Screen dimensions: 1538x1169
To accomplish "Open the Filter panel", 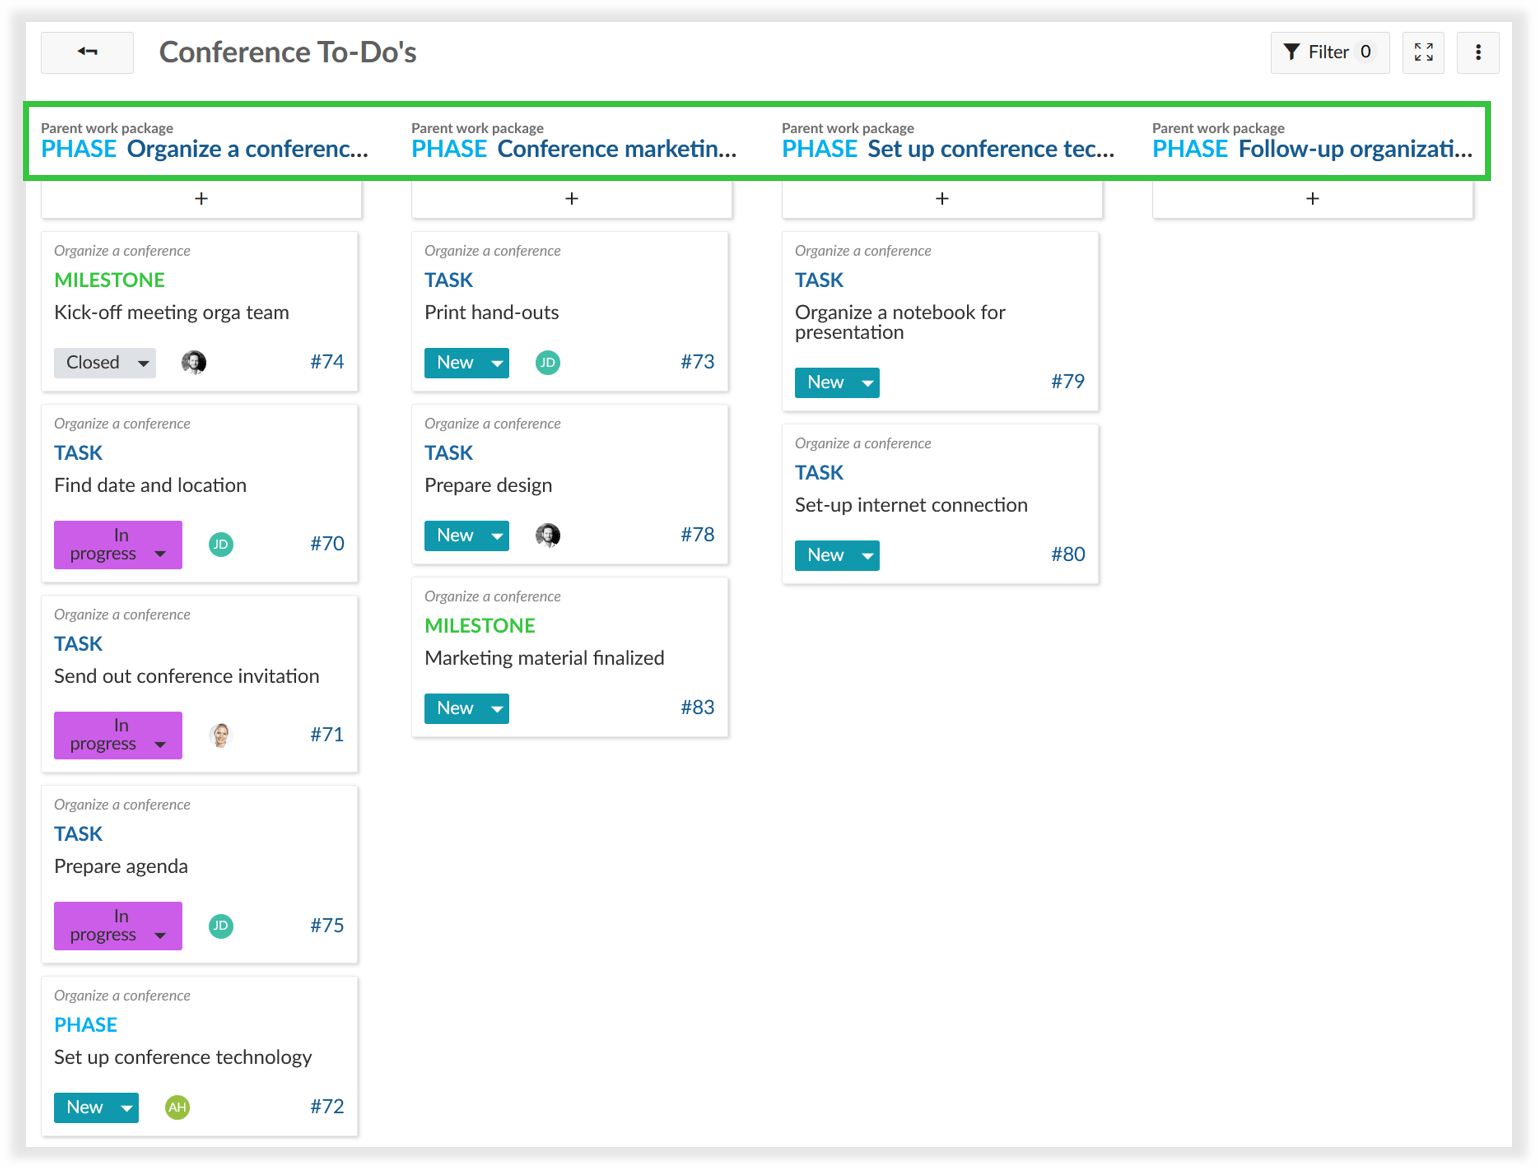I will click(x=1329, y=52).
